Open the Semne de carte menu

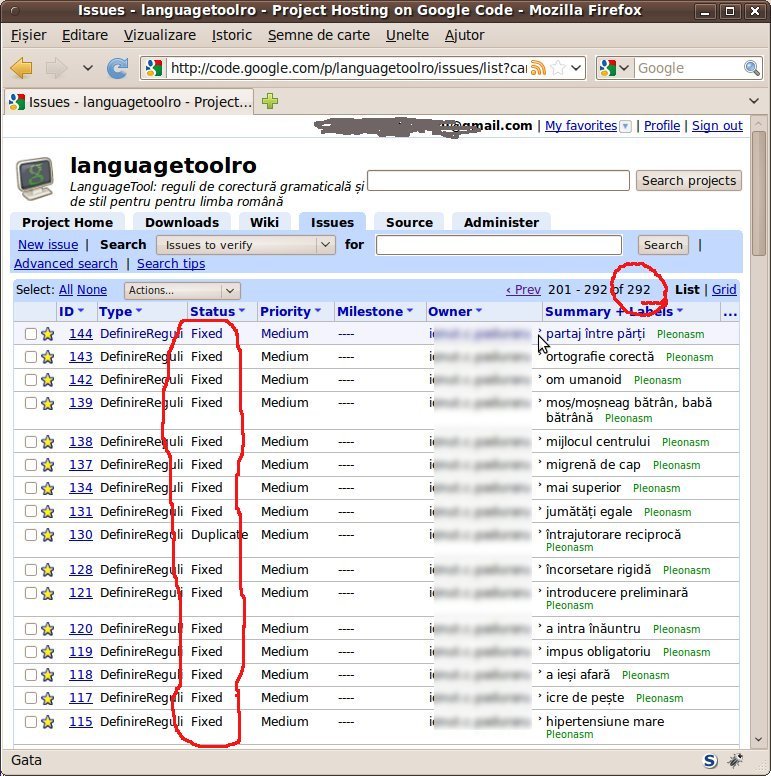click(x=319, y=35)
